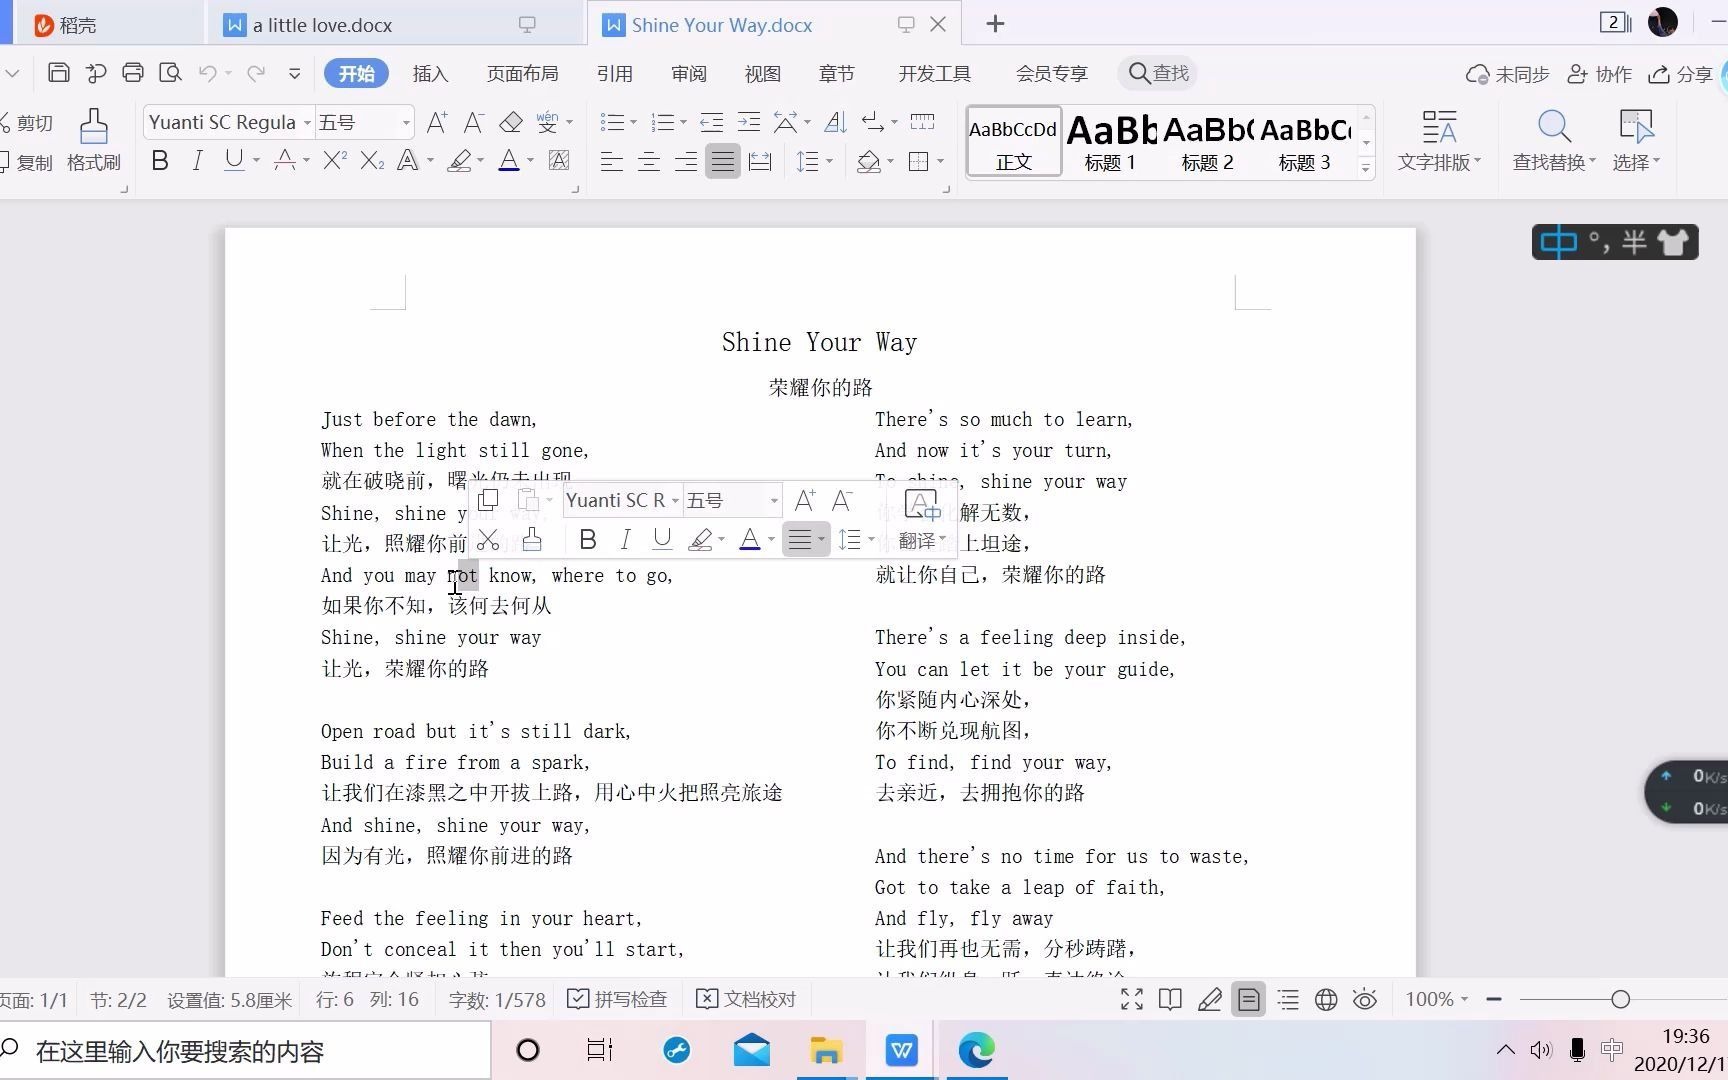The width and height of the screenshot is (1728, 1080).
Task: Click the Save icon in quick toolbar
Action: tap(59, 73)
